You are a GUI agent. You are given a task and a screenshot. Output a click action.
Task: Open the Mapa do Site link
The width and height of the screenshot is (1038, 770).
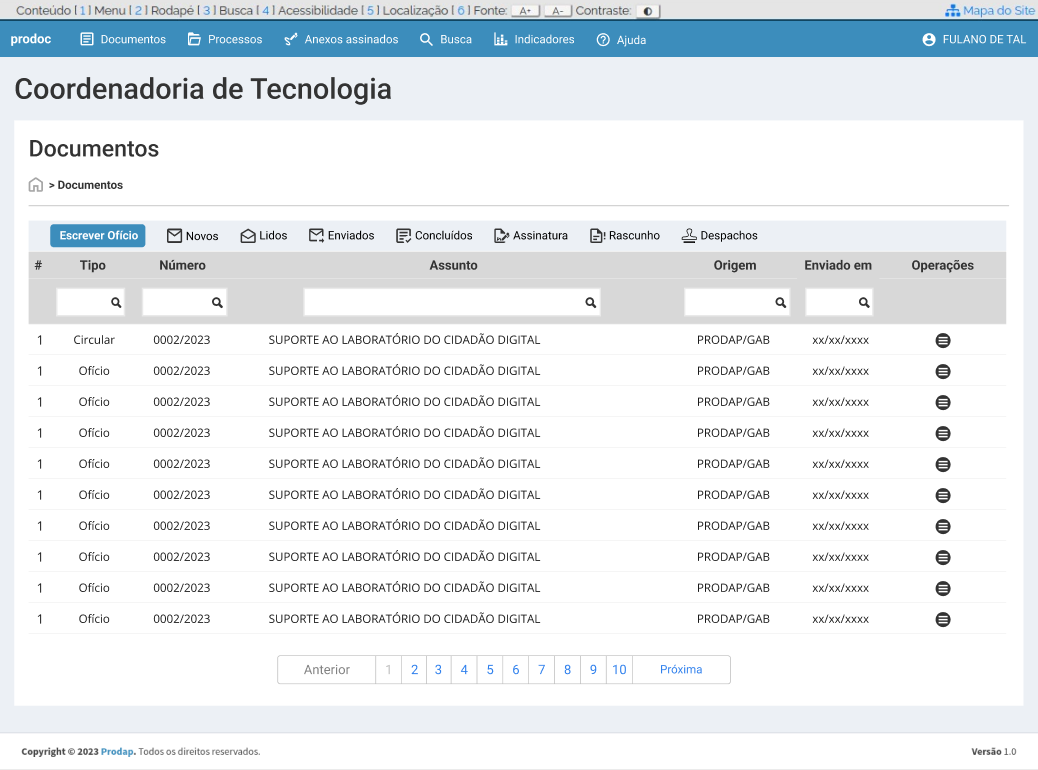990,10
